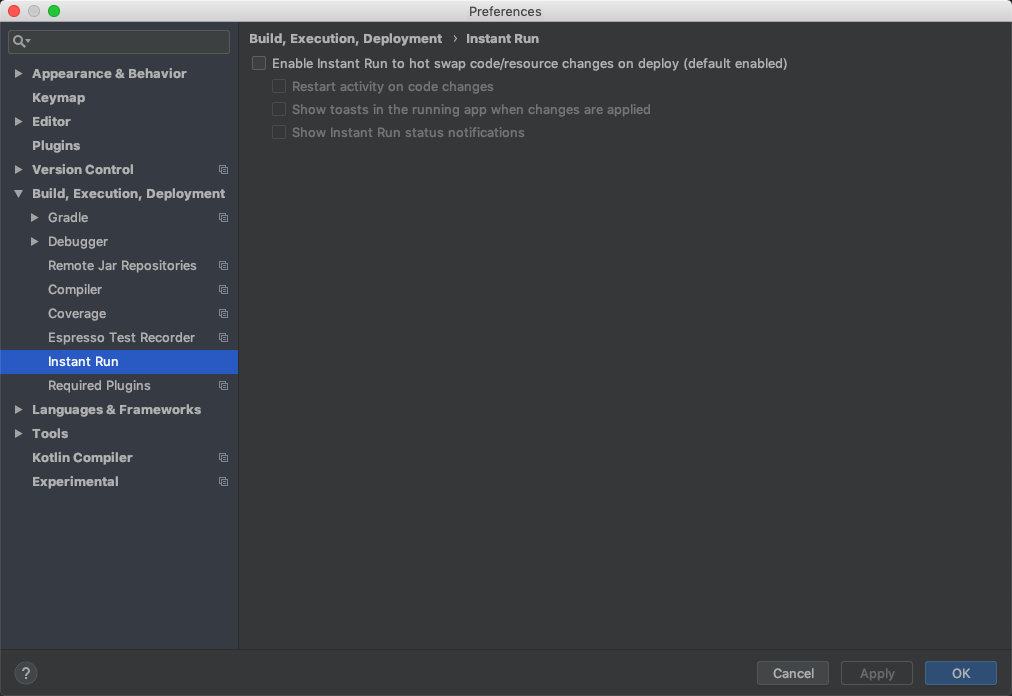The image size is (1012, 696).
Task: Confirm preferences with OK button
Action: tap(960, 673)
